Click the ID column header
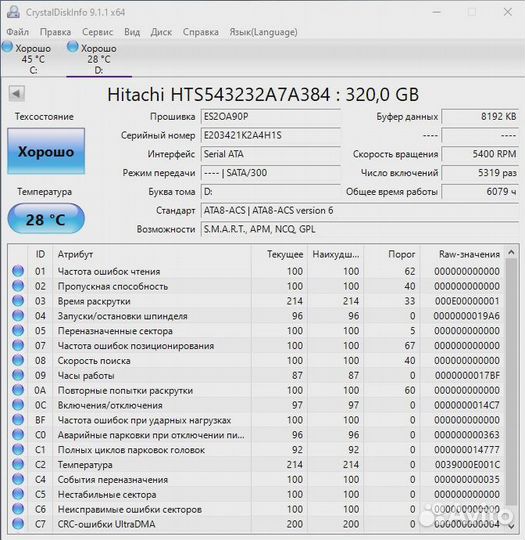This screenshot has width=525, height=540. point(40,254)
